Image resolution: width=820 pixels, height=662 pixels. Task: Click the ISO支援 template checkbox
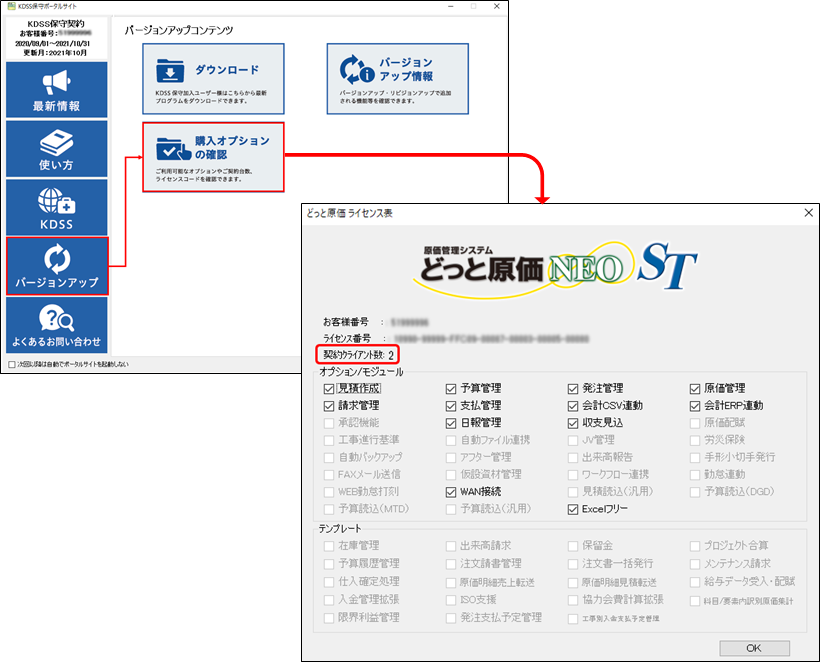[451, 600]
